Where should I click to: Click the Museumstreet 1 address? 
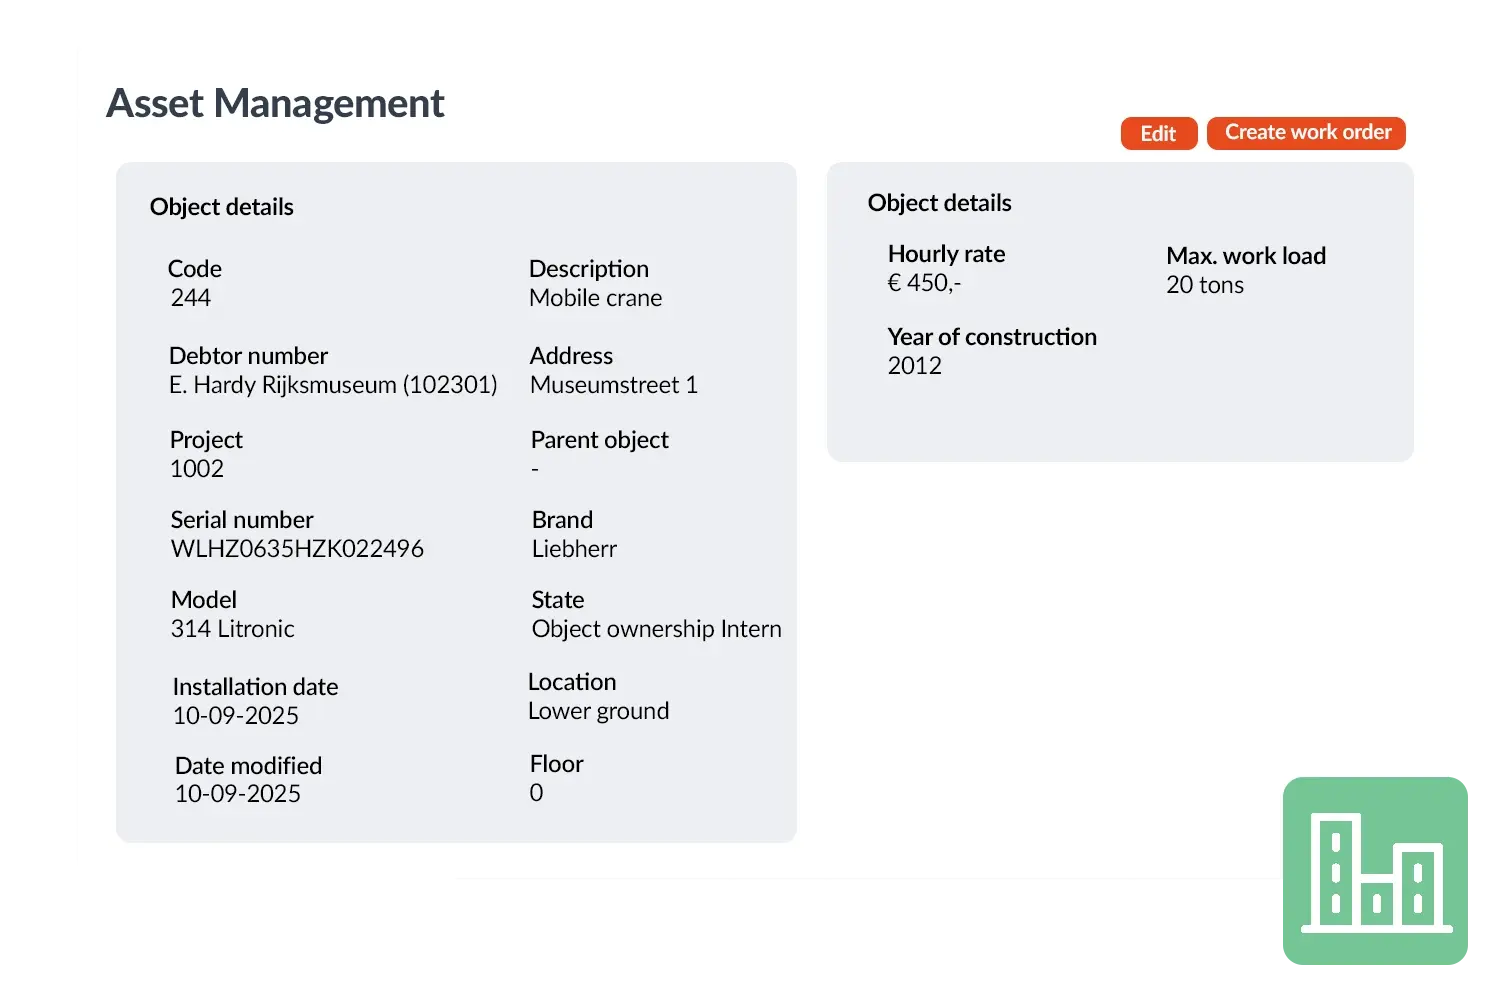point(613,385)
